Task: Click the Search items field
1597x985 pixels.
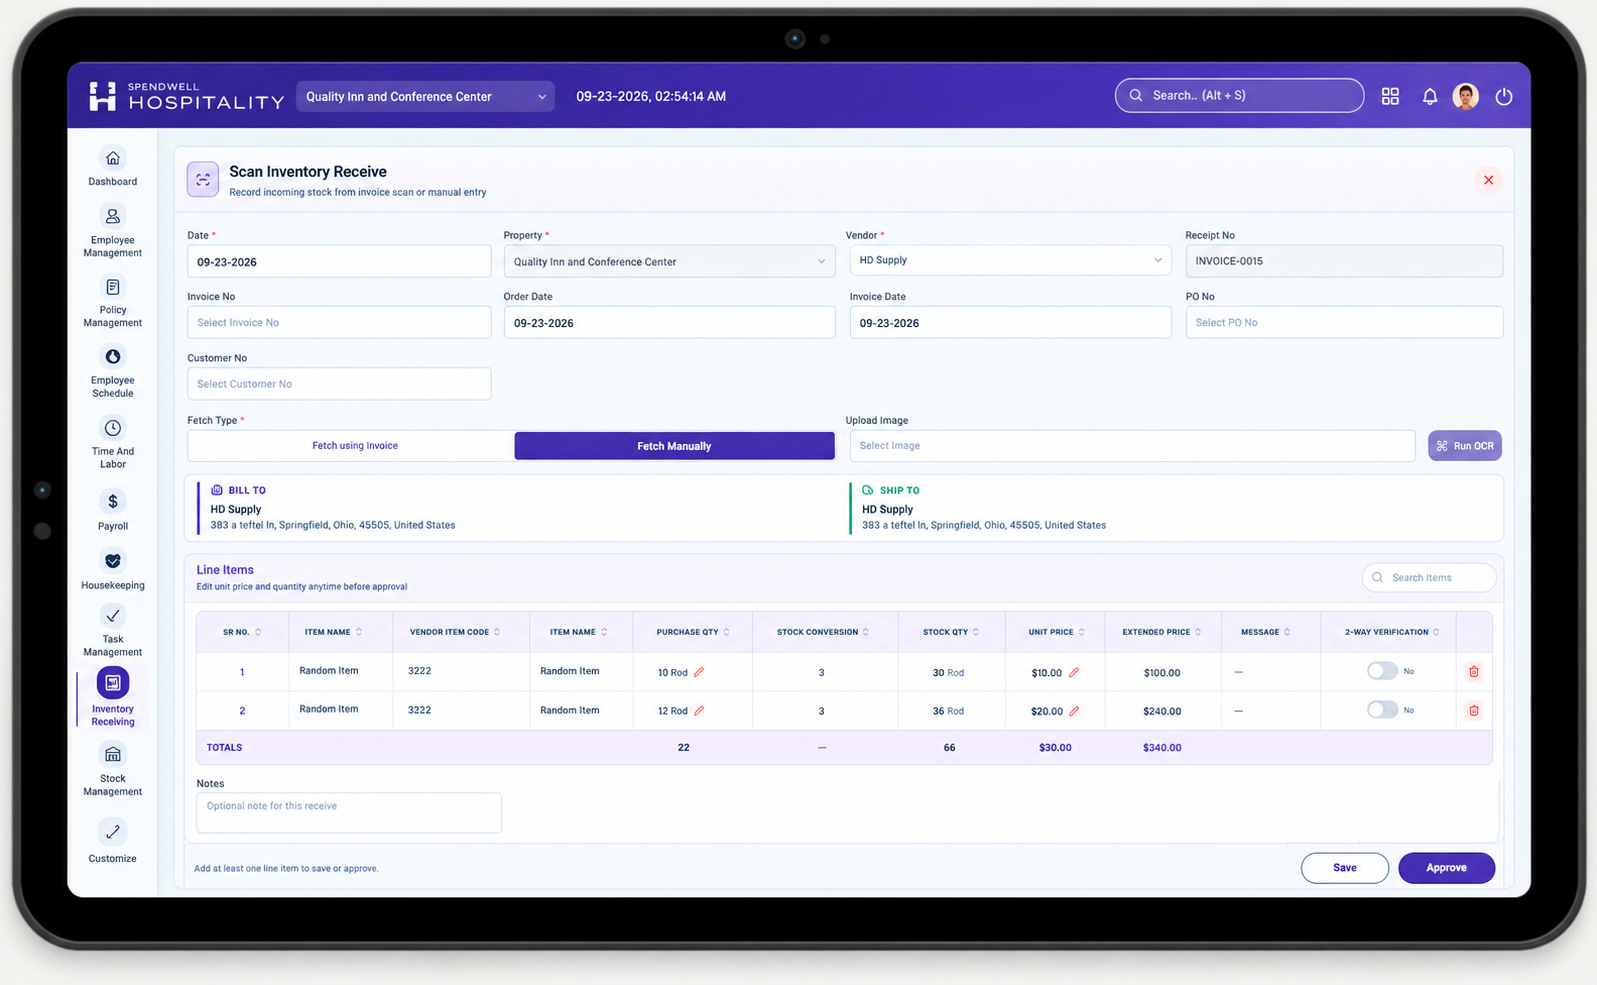Action: [1429, 578]
